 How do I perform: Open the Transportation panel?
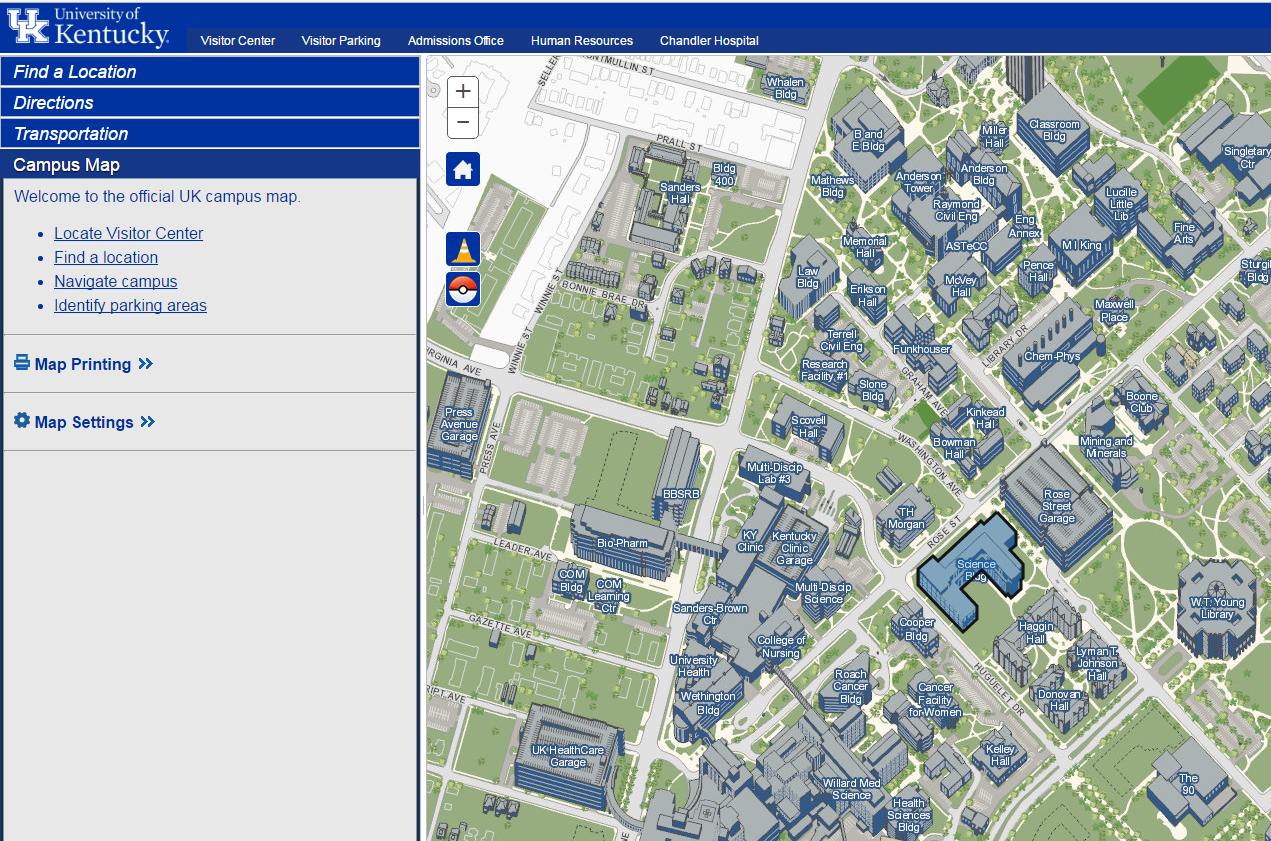tap(210, 134)
